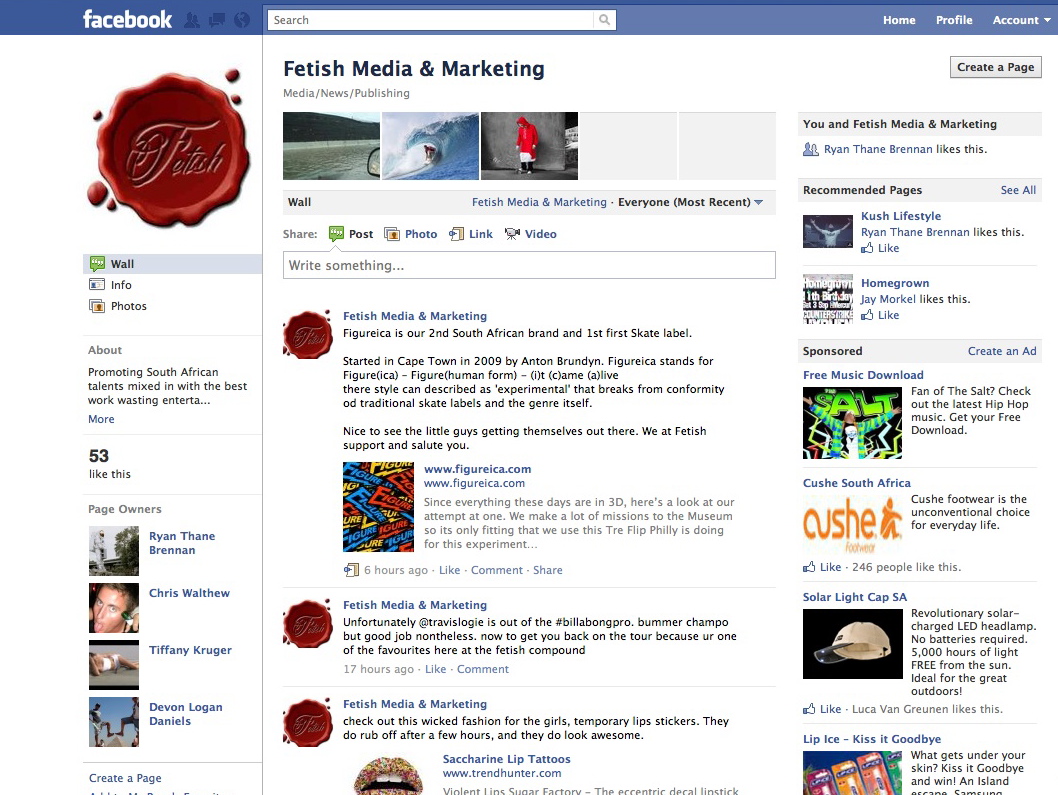
Task: Click Like on the Figureica post
Action: 449,570
